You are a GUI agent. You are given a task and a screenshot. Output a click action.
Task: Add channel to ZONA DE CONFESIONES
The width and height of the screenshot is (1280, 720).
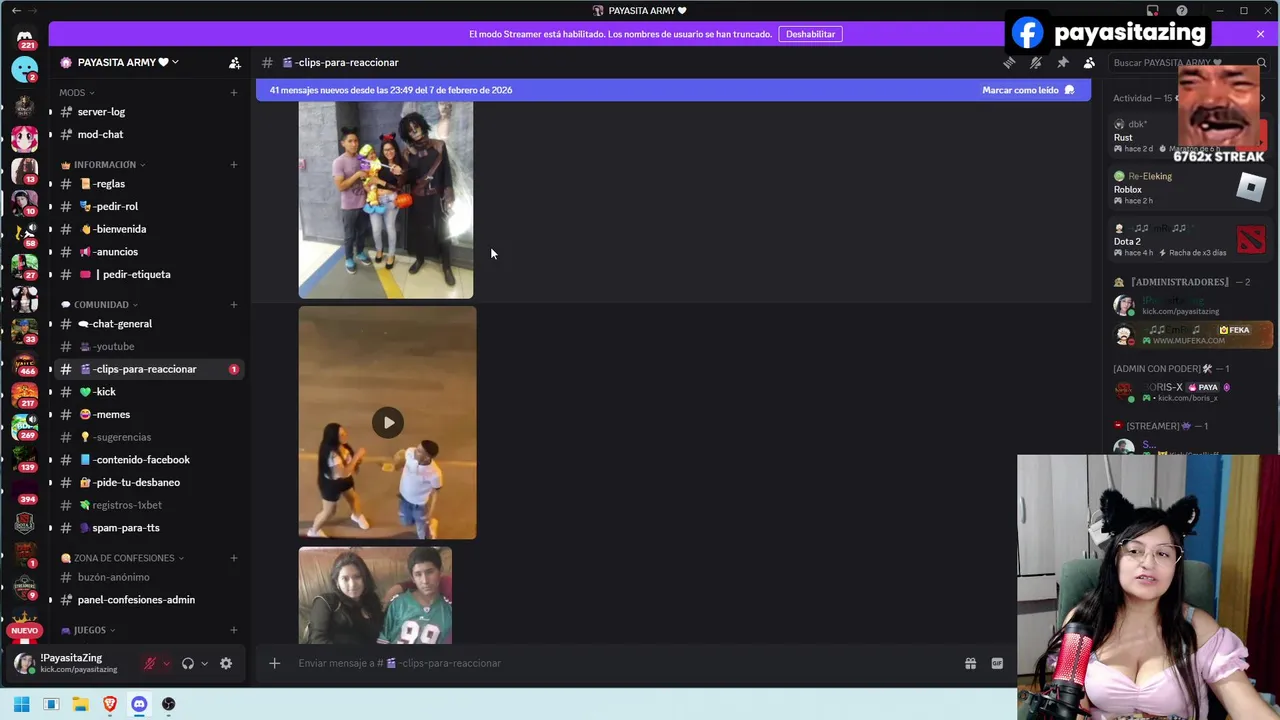[234, 558]
